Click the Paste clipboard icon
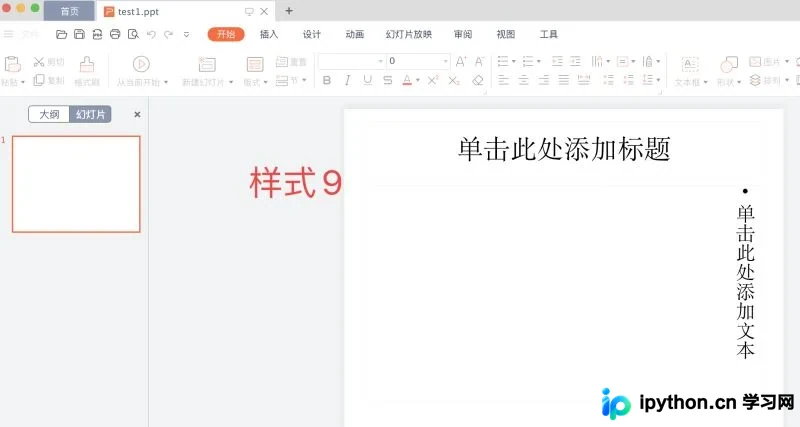 12,64
